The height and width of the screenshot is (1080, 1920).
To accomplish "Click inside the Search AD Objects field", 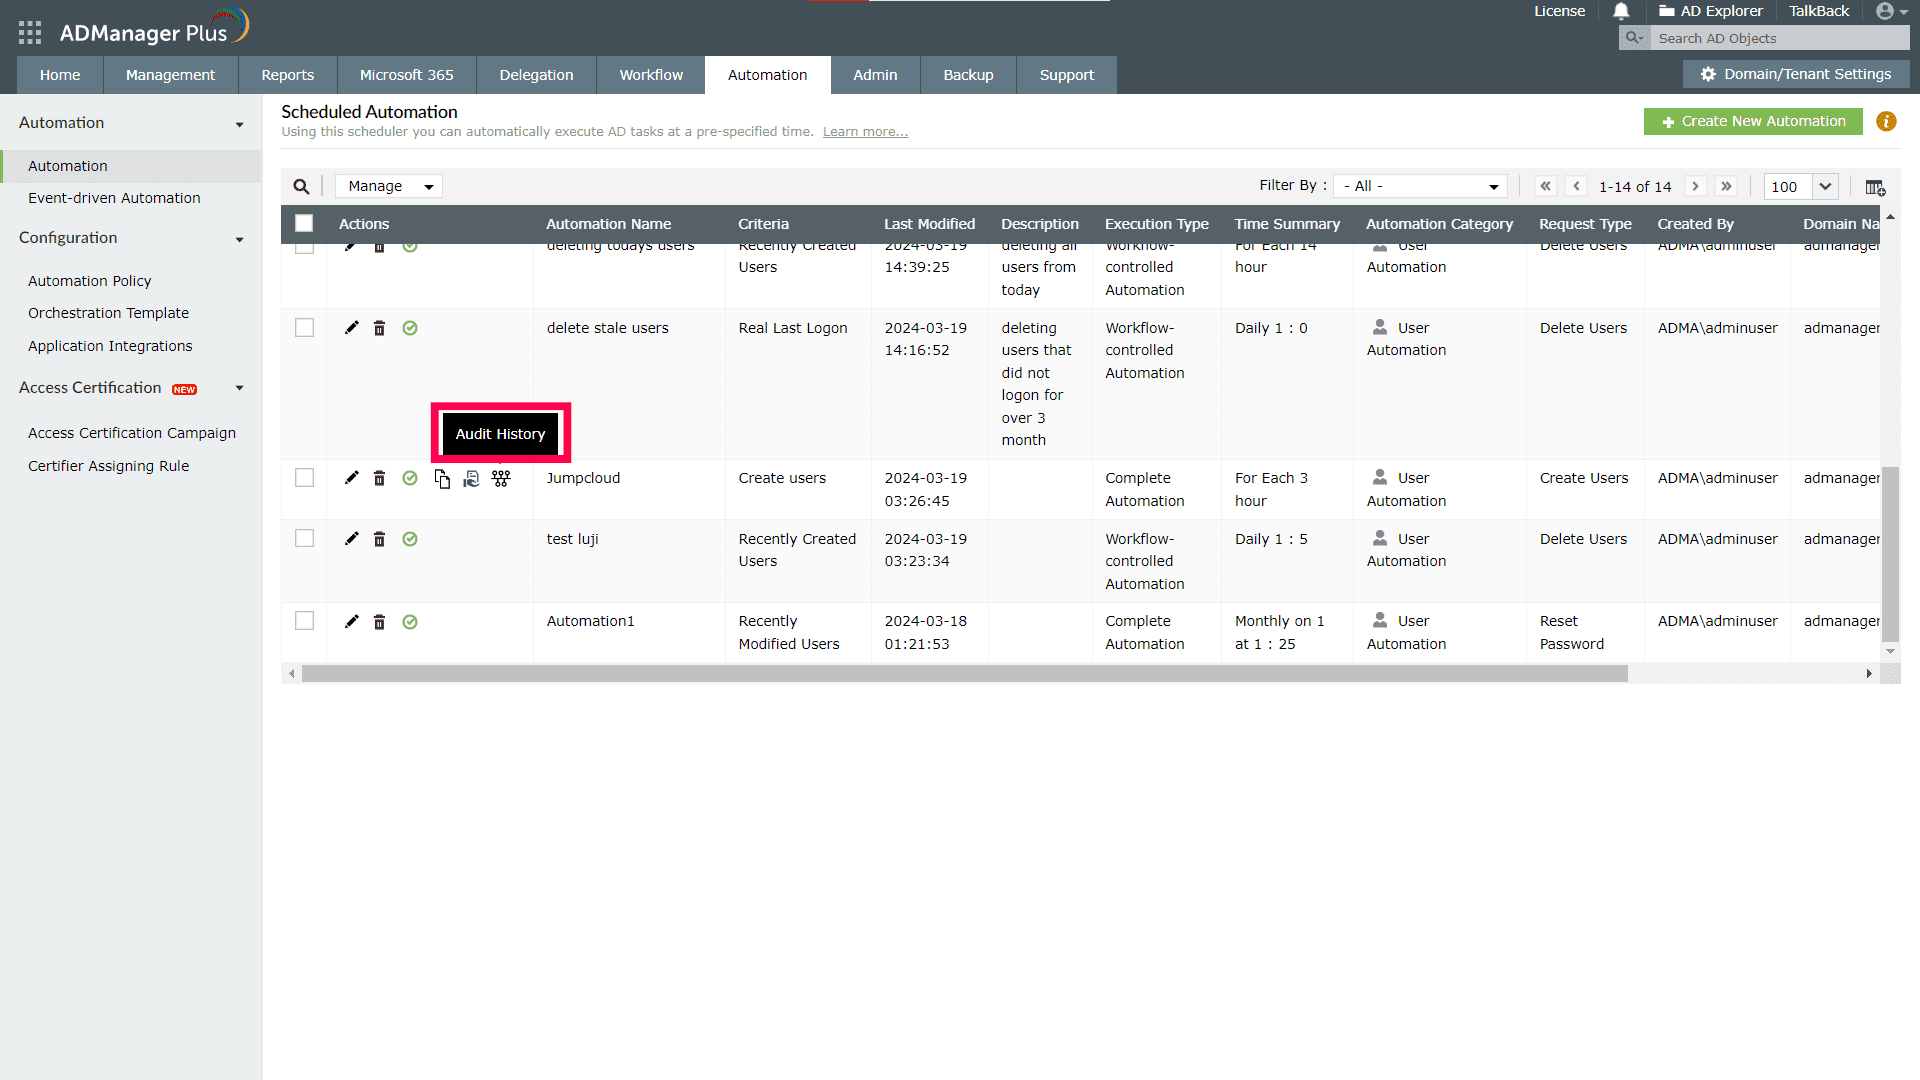I will click(x=1780, y=38).
